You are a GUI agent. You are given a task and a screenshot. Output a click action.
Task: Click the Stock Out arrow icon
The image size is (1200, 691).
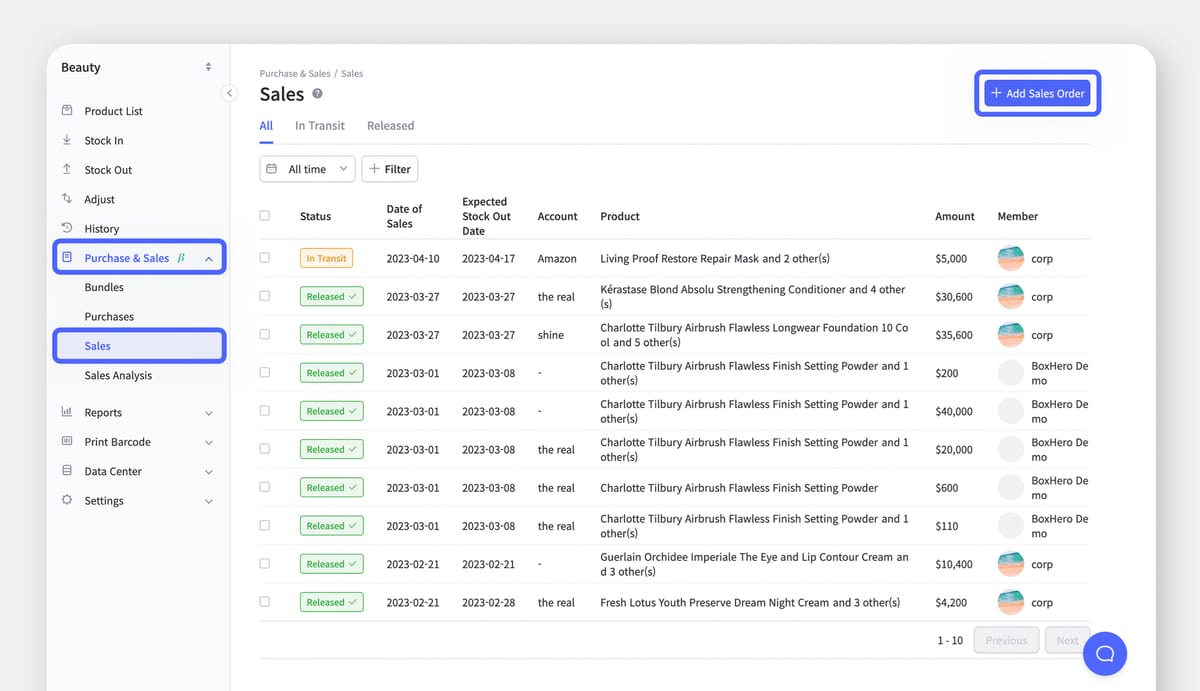66,169
